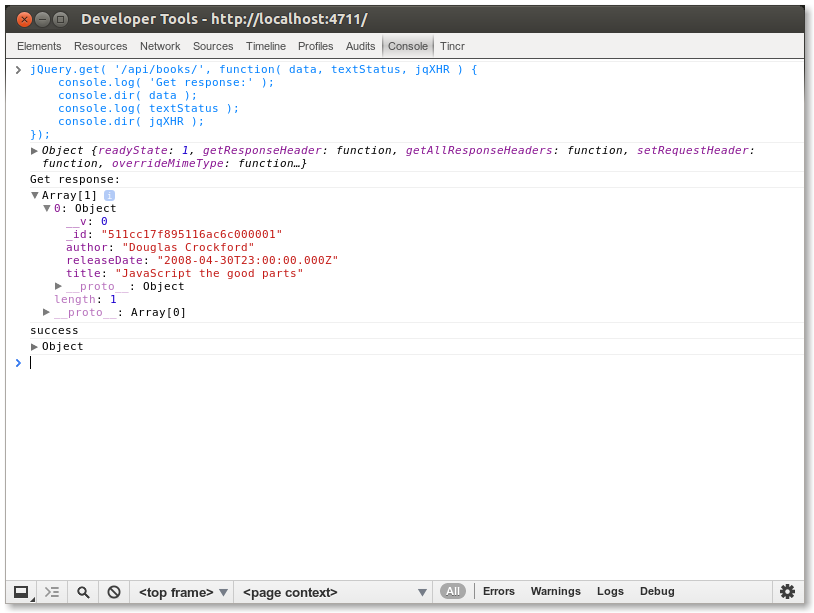814x613 pixels.
Task: Switch to the Tincr tab
Action: pos(452,46)
